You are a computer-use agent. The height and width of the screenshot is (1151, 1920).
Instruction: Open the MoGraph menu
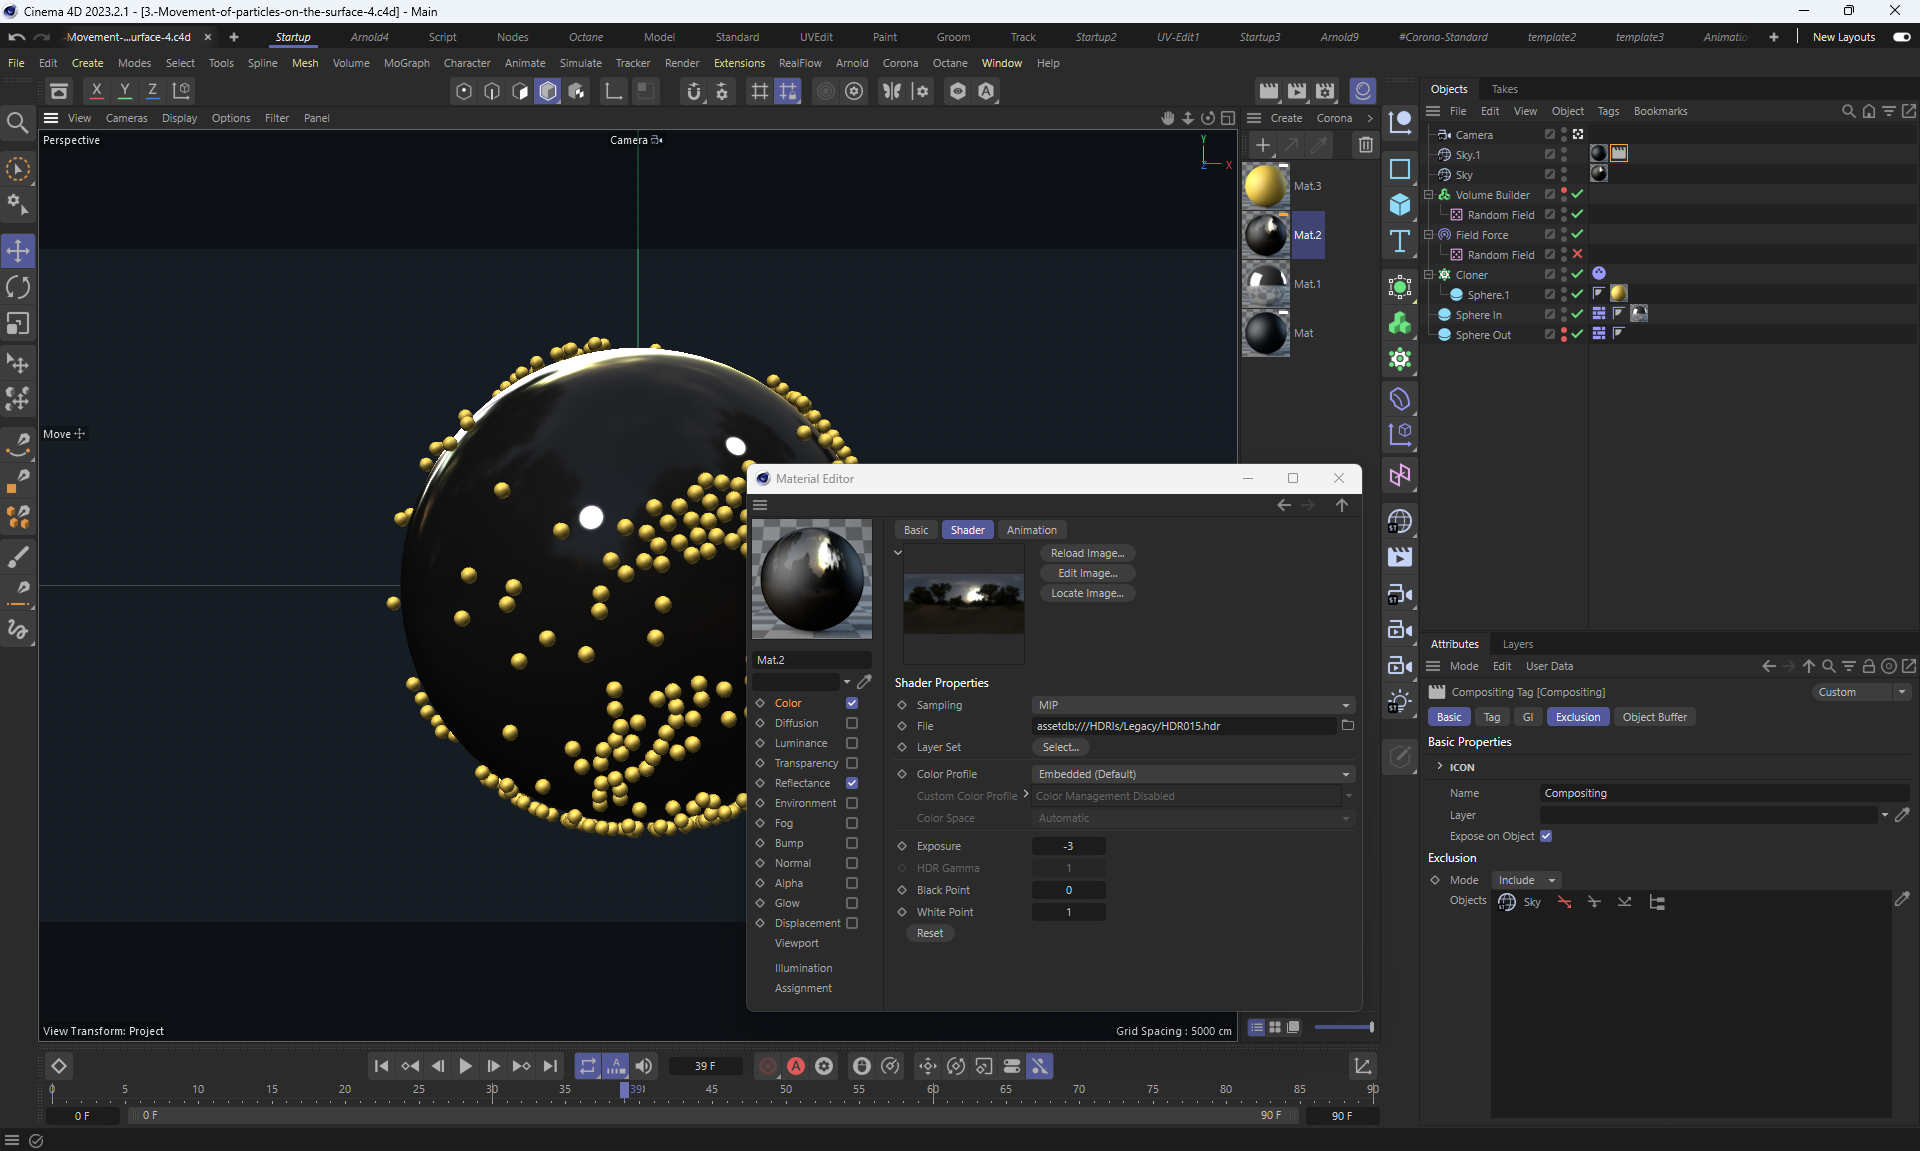click(406, 63)
